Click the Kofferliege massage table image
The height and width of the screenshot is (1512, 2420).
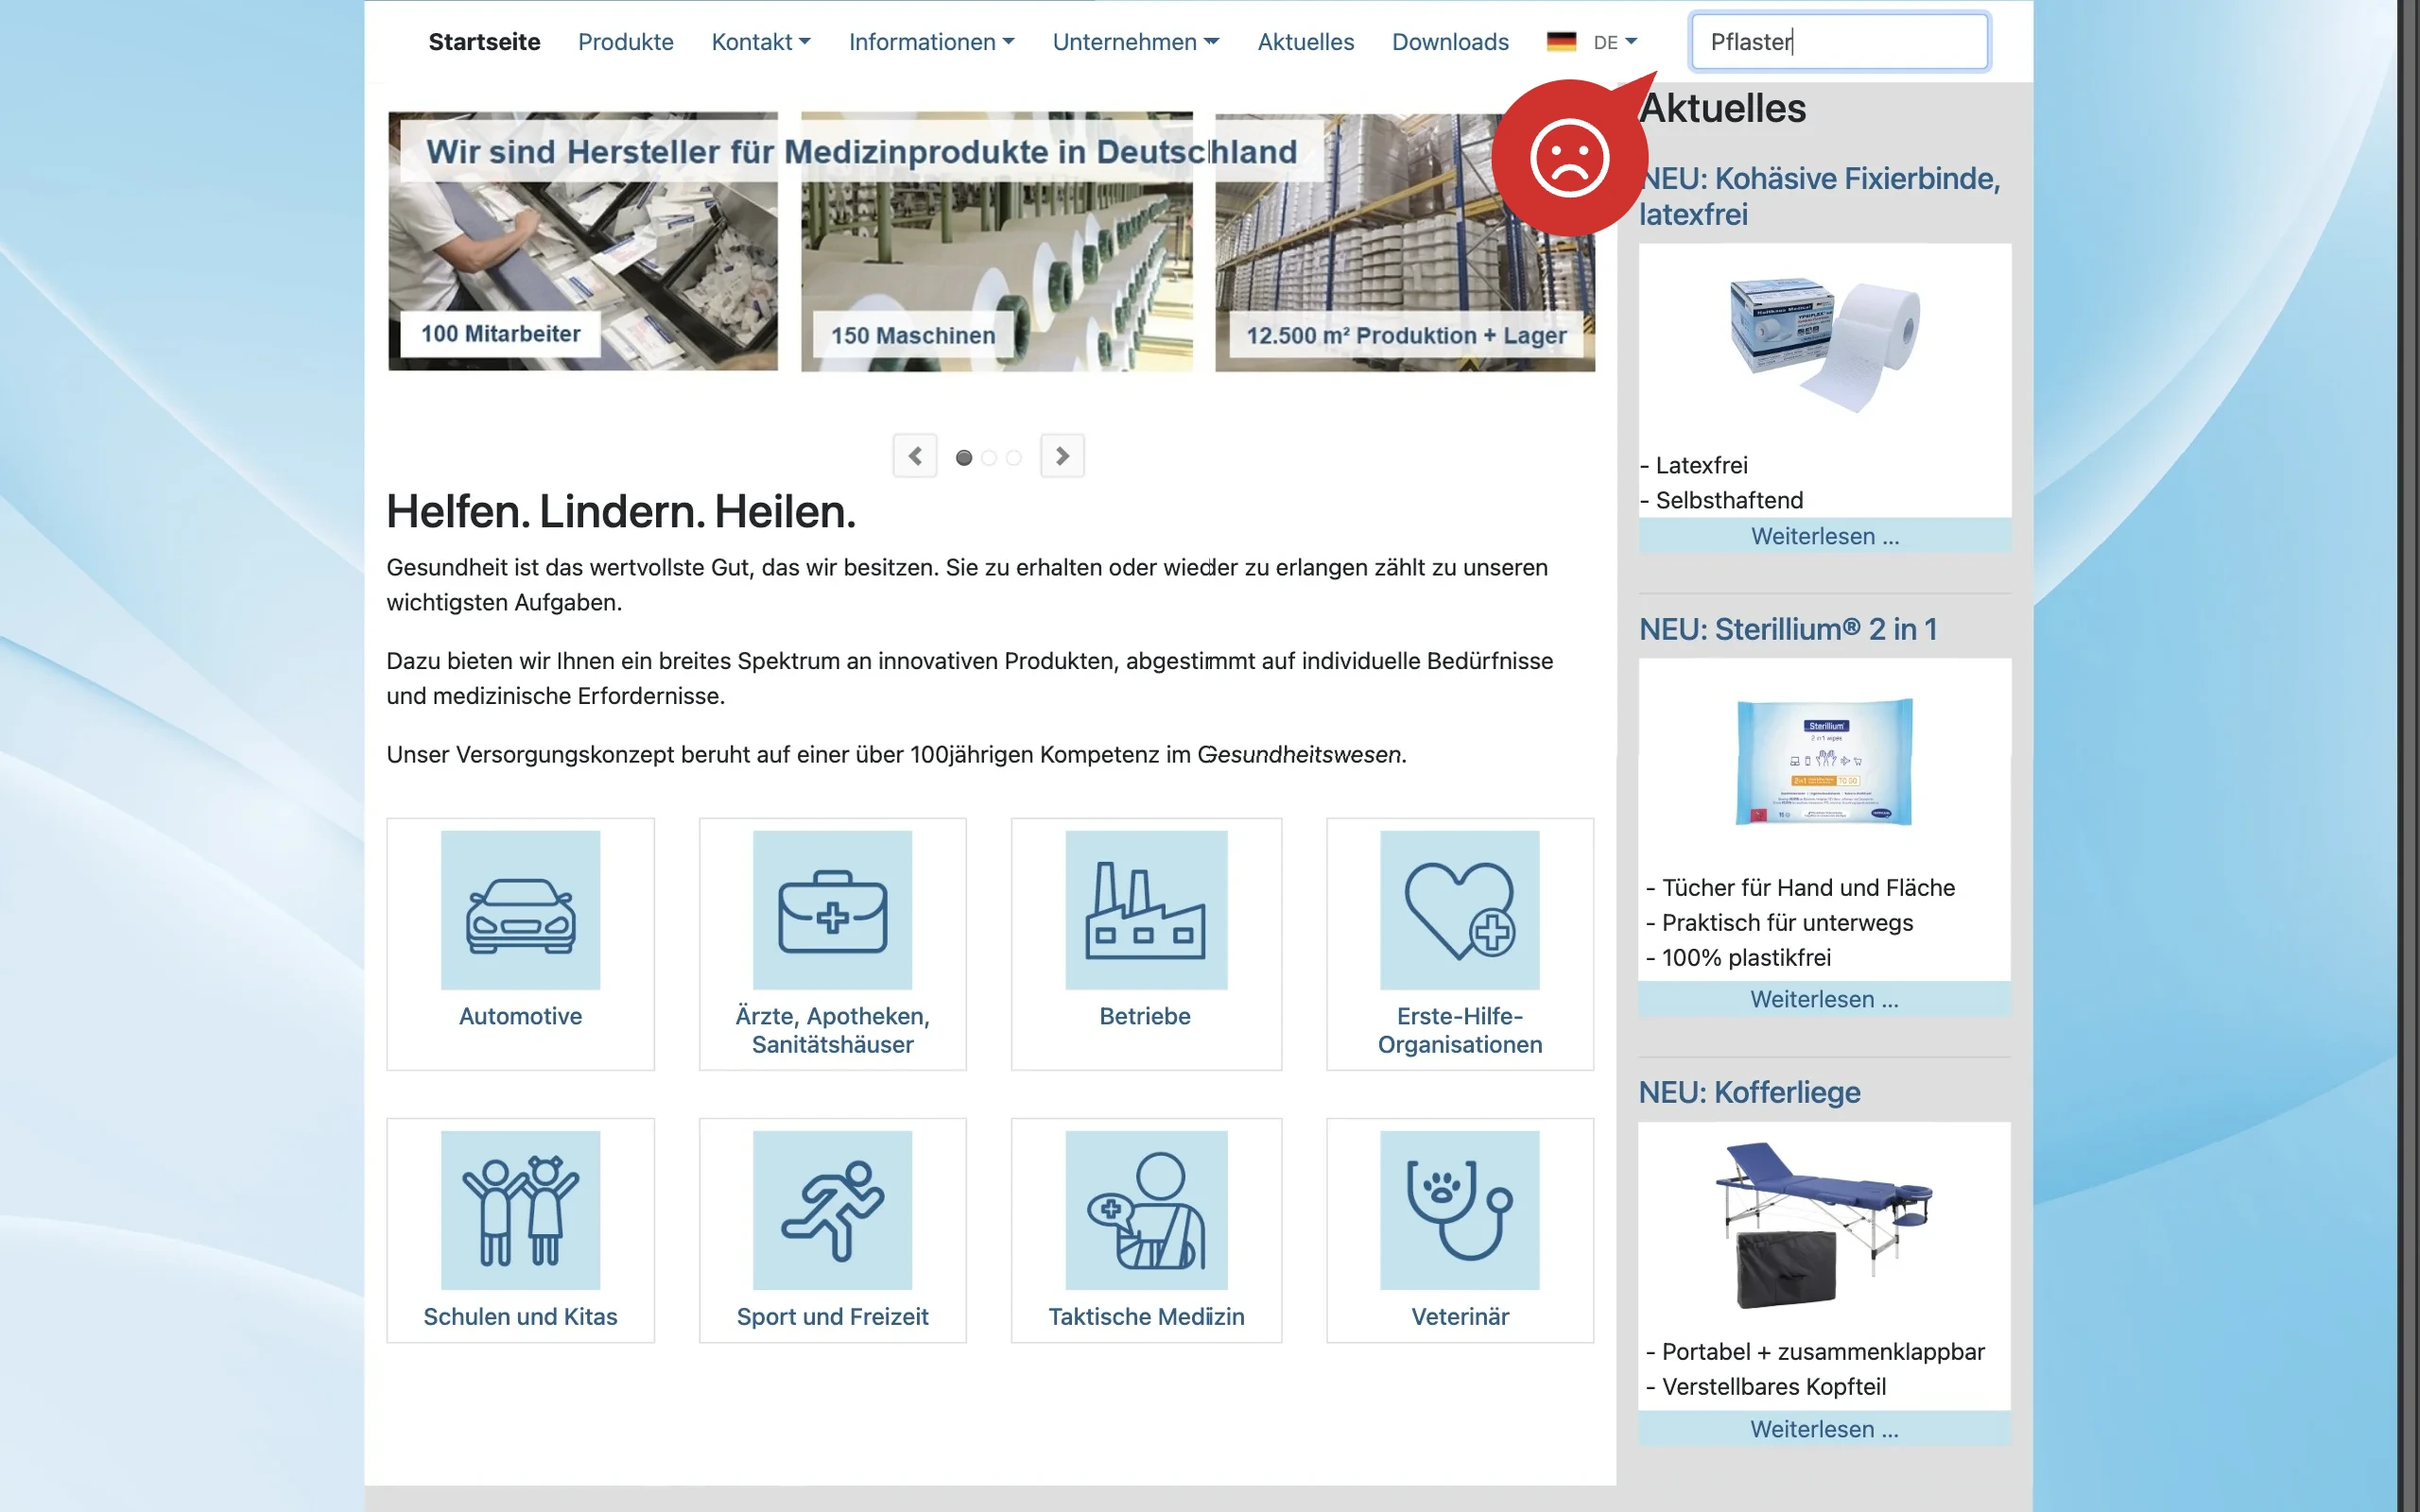click(1824, 1225)
